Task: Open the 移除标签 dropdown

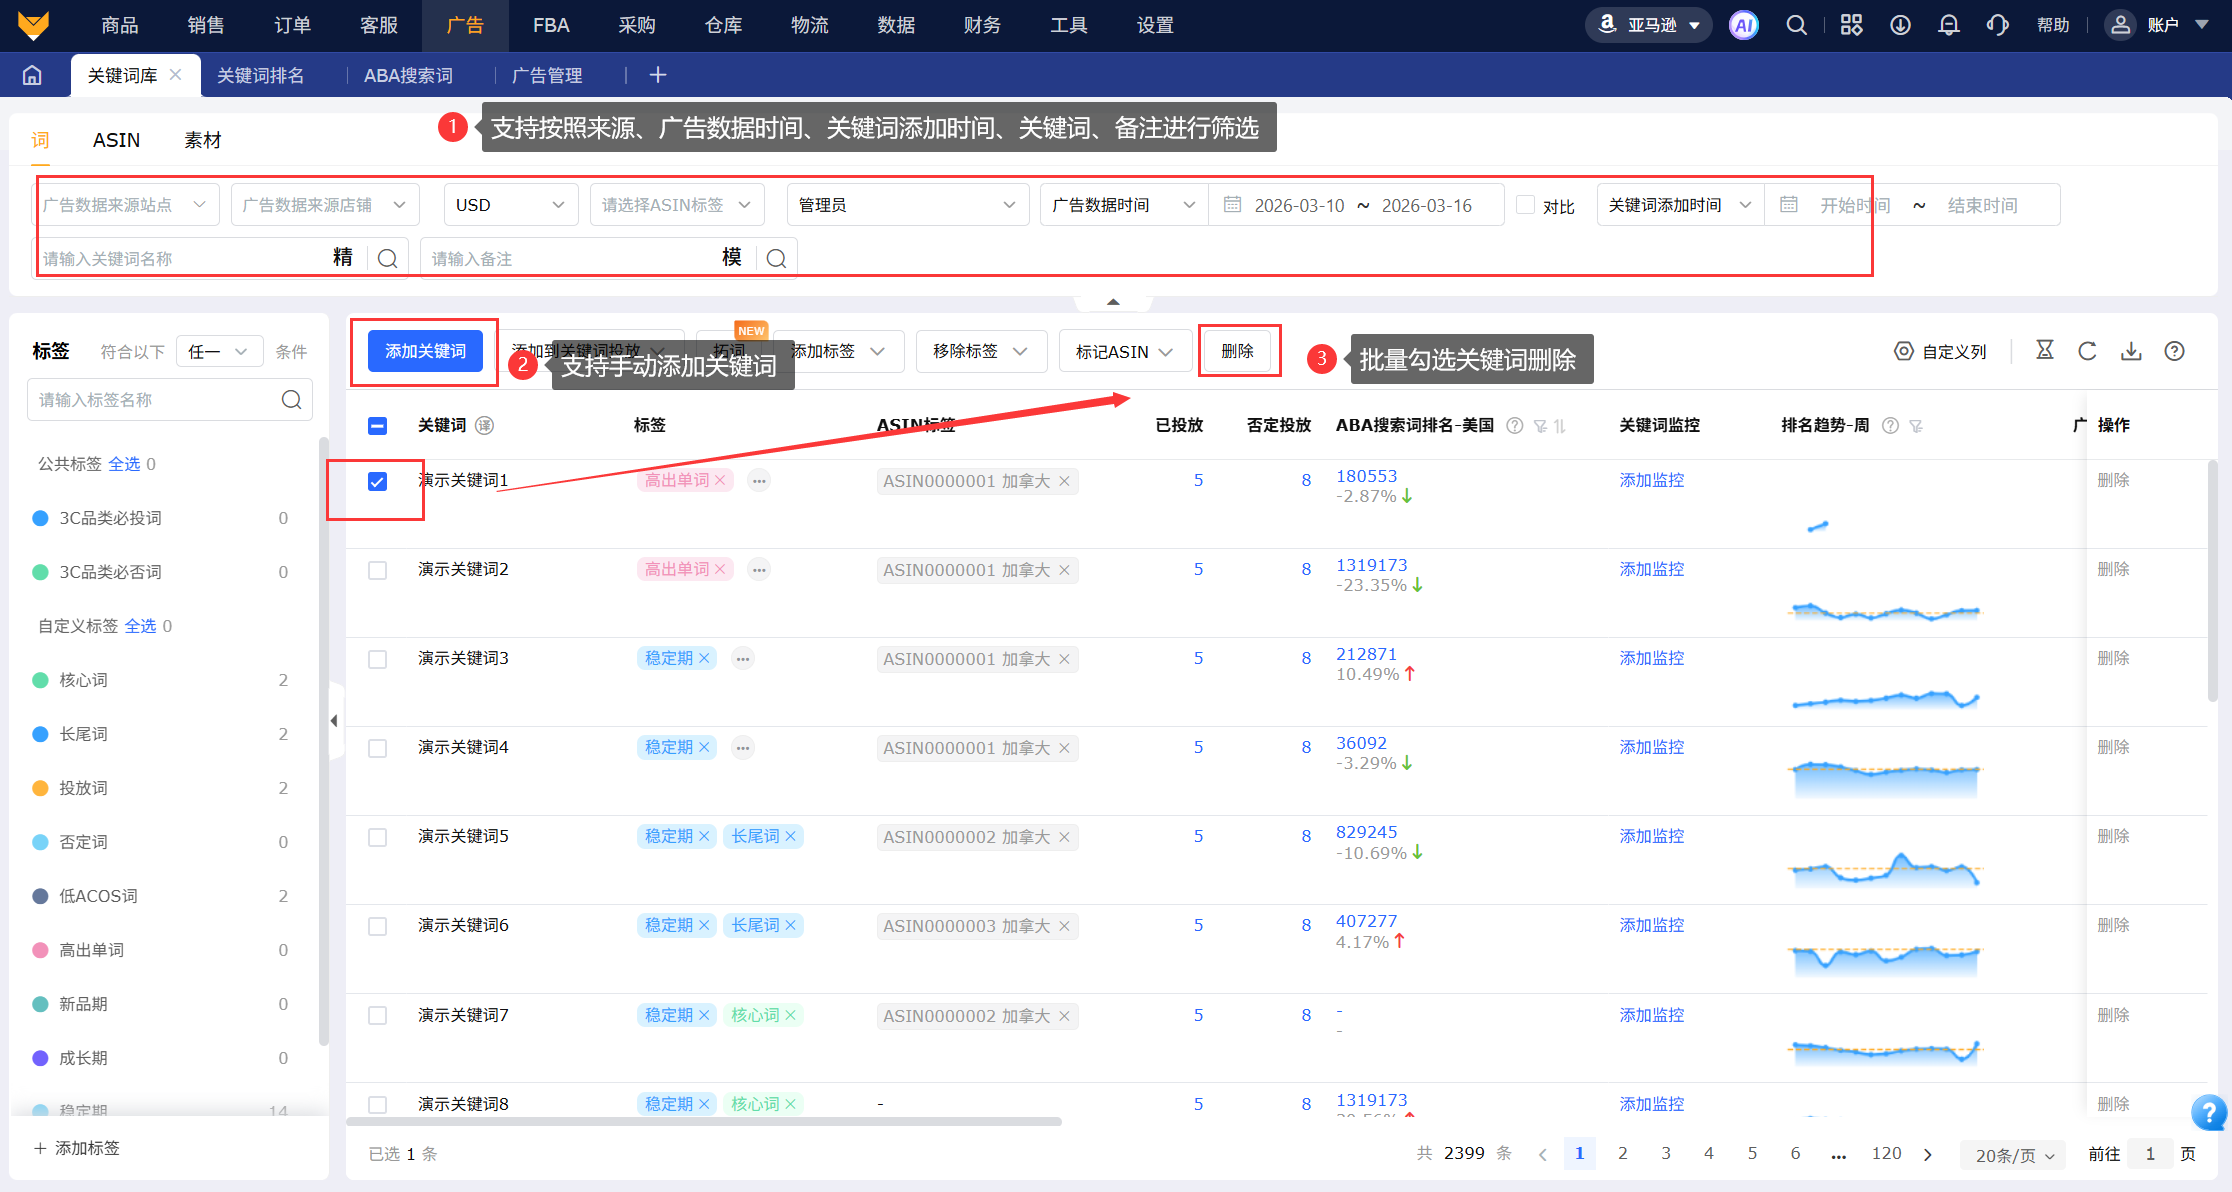Action: pyautogui.click(x=980, y=351)
